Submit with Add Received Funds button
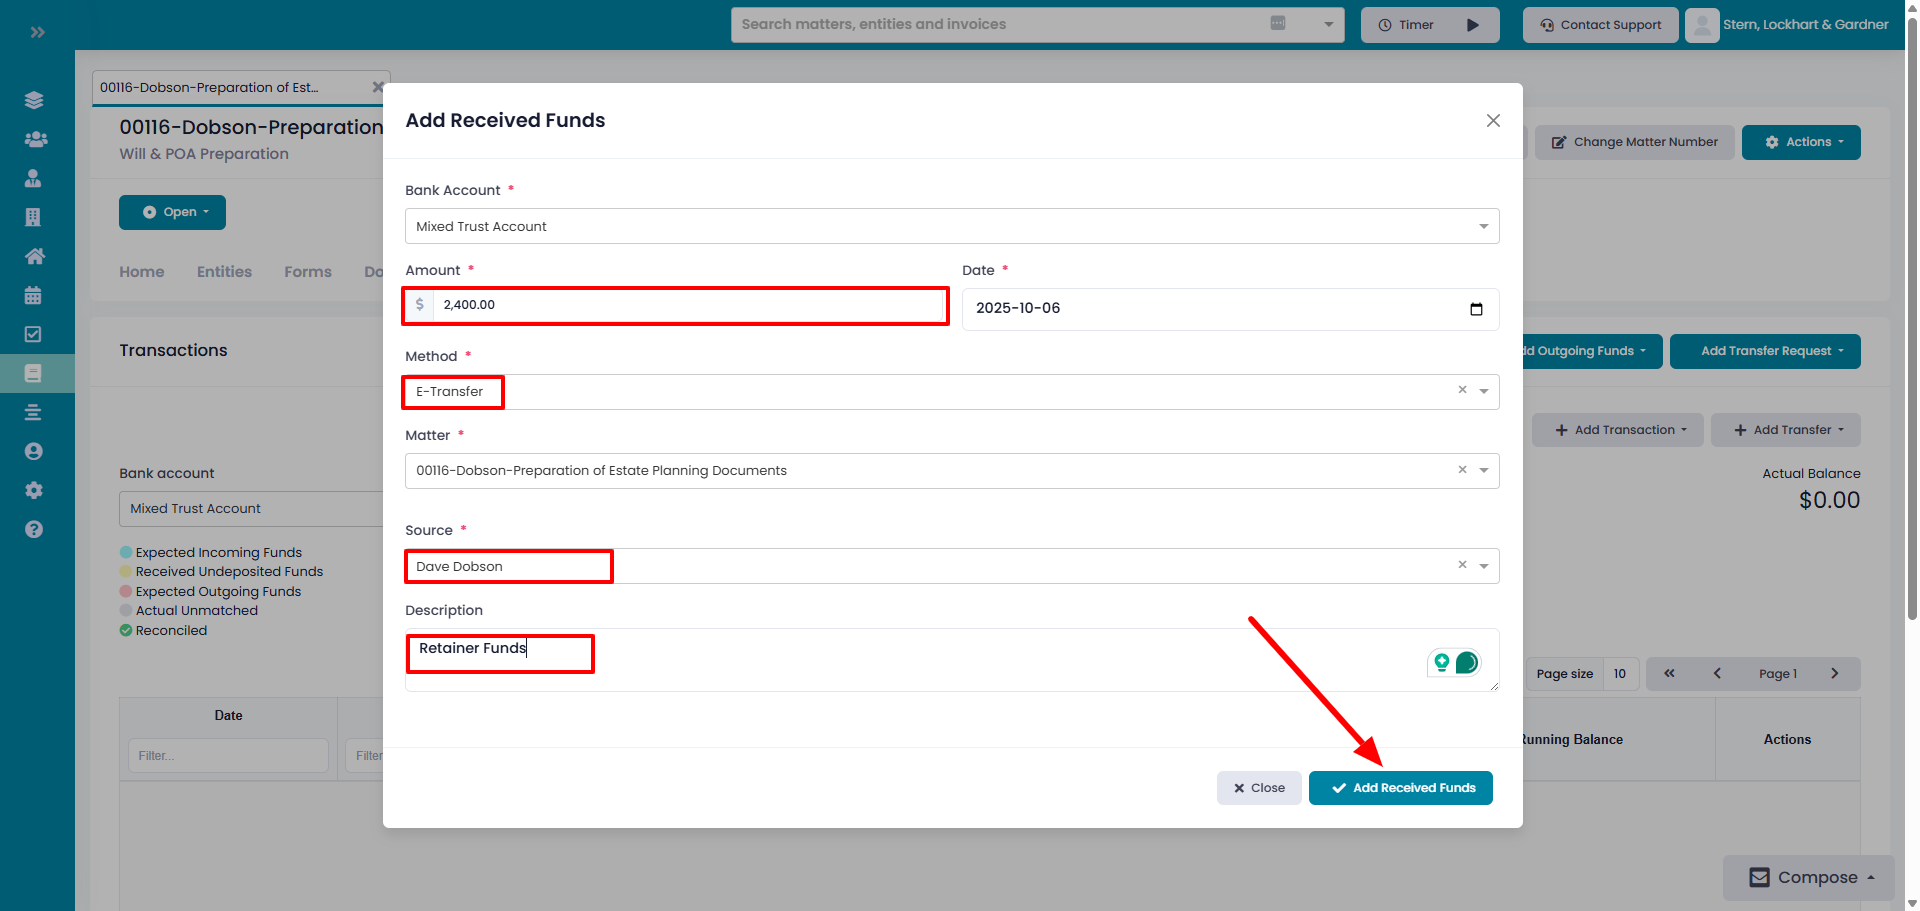This screenshot has width=1920, height=911. pyautogui.click(x=1400, y=788)
